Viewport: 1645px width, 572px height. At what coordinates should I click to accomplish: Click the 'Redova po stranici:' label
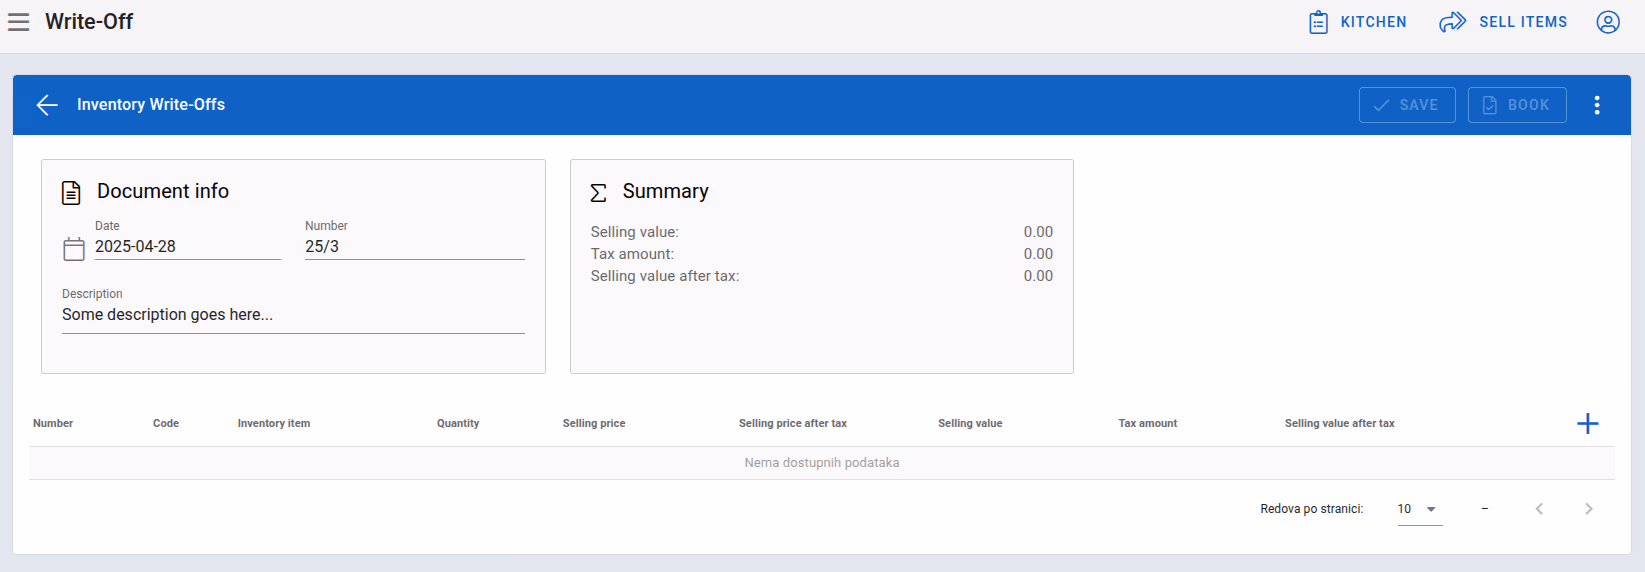coord(1312,509)
